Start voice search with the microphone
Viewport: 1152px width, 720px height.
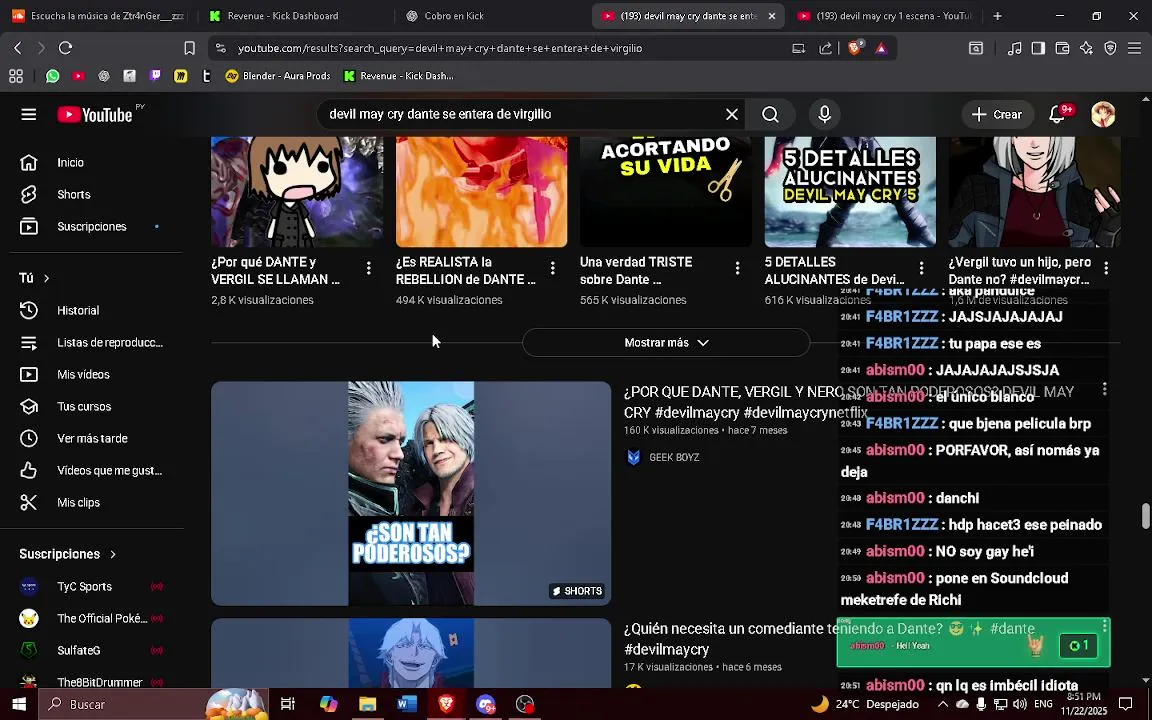(824, 115)
